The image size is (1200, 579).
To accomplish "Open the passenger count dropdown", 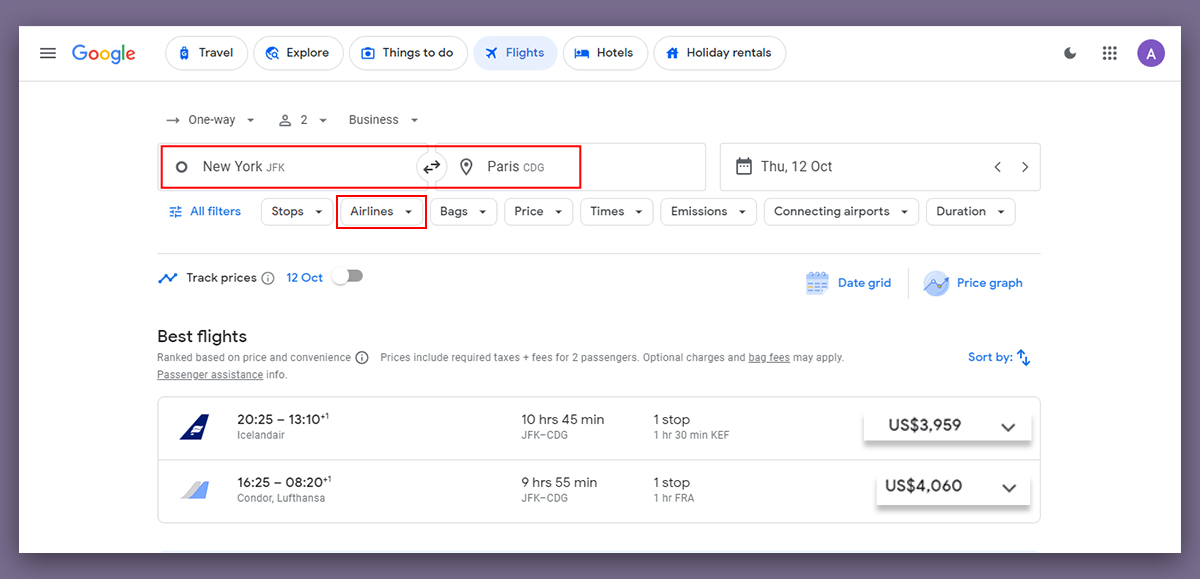I will point(303,120).
